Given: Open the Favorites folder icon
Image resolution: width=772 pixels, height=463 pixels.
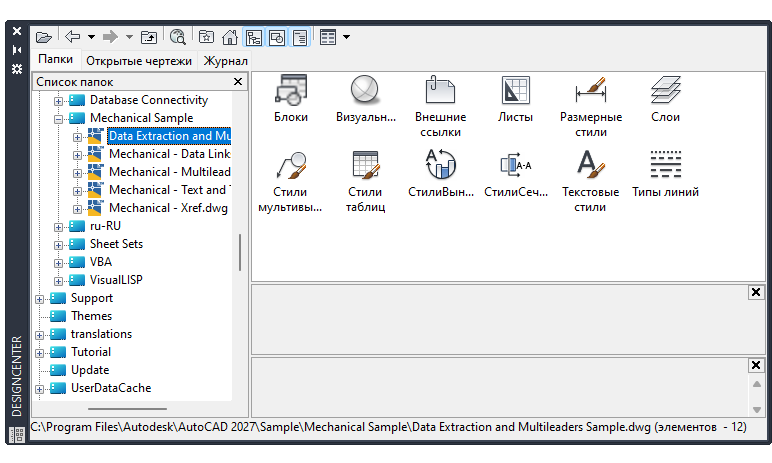Looking at the screenshot, I should [206, 37].
